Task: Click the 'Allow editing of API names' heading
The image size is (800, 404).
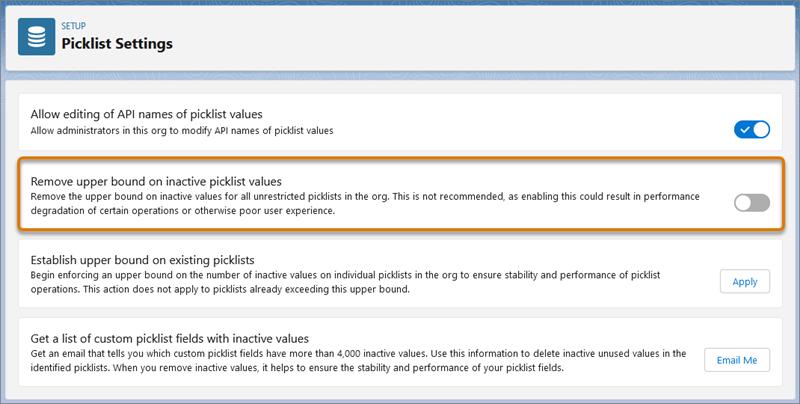Action: (147, 114)
